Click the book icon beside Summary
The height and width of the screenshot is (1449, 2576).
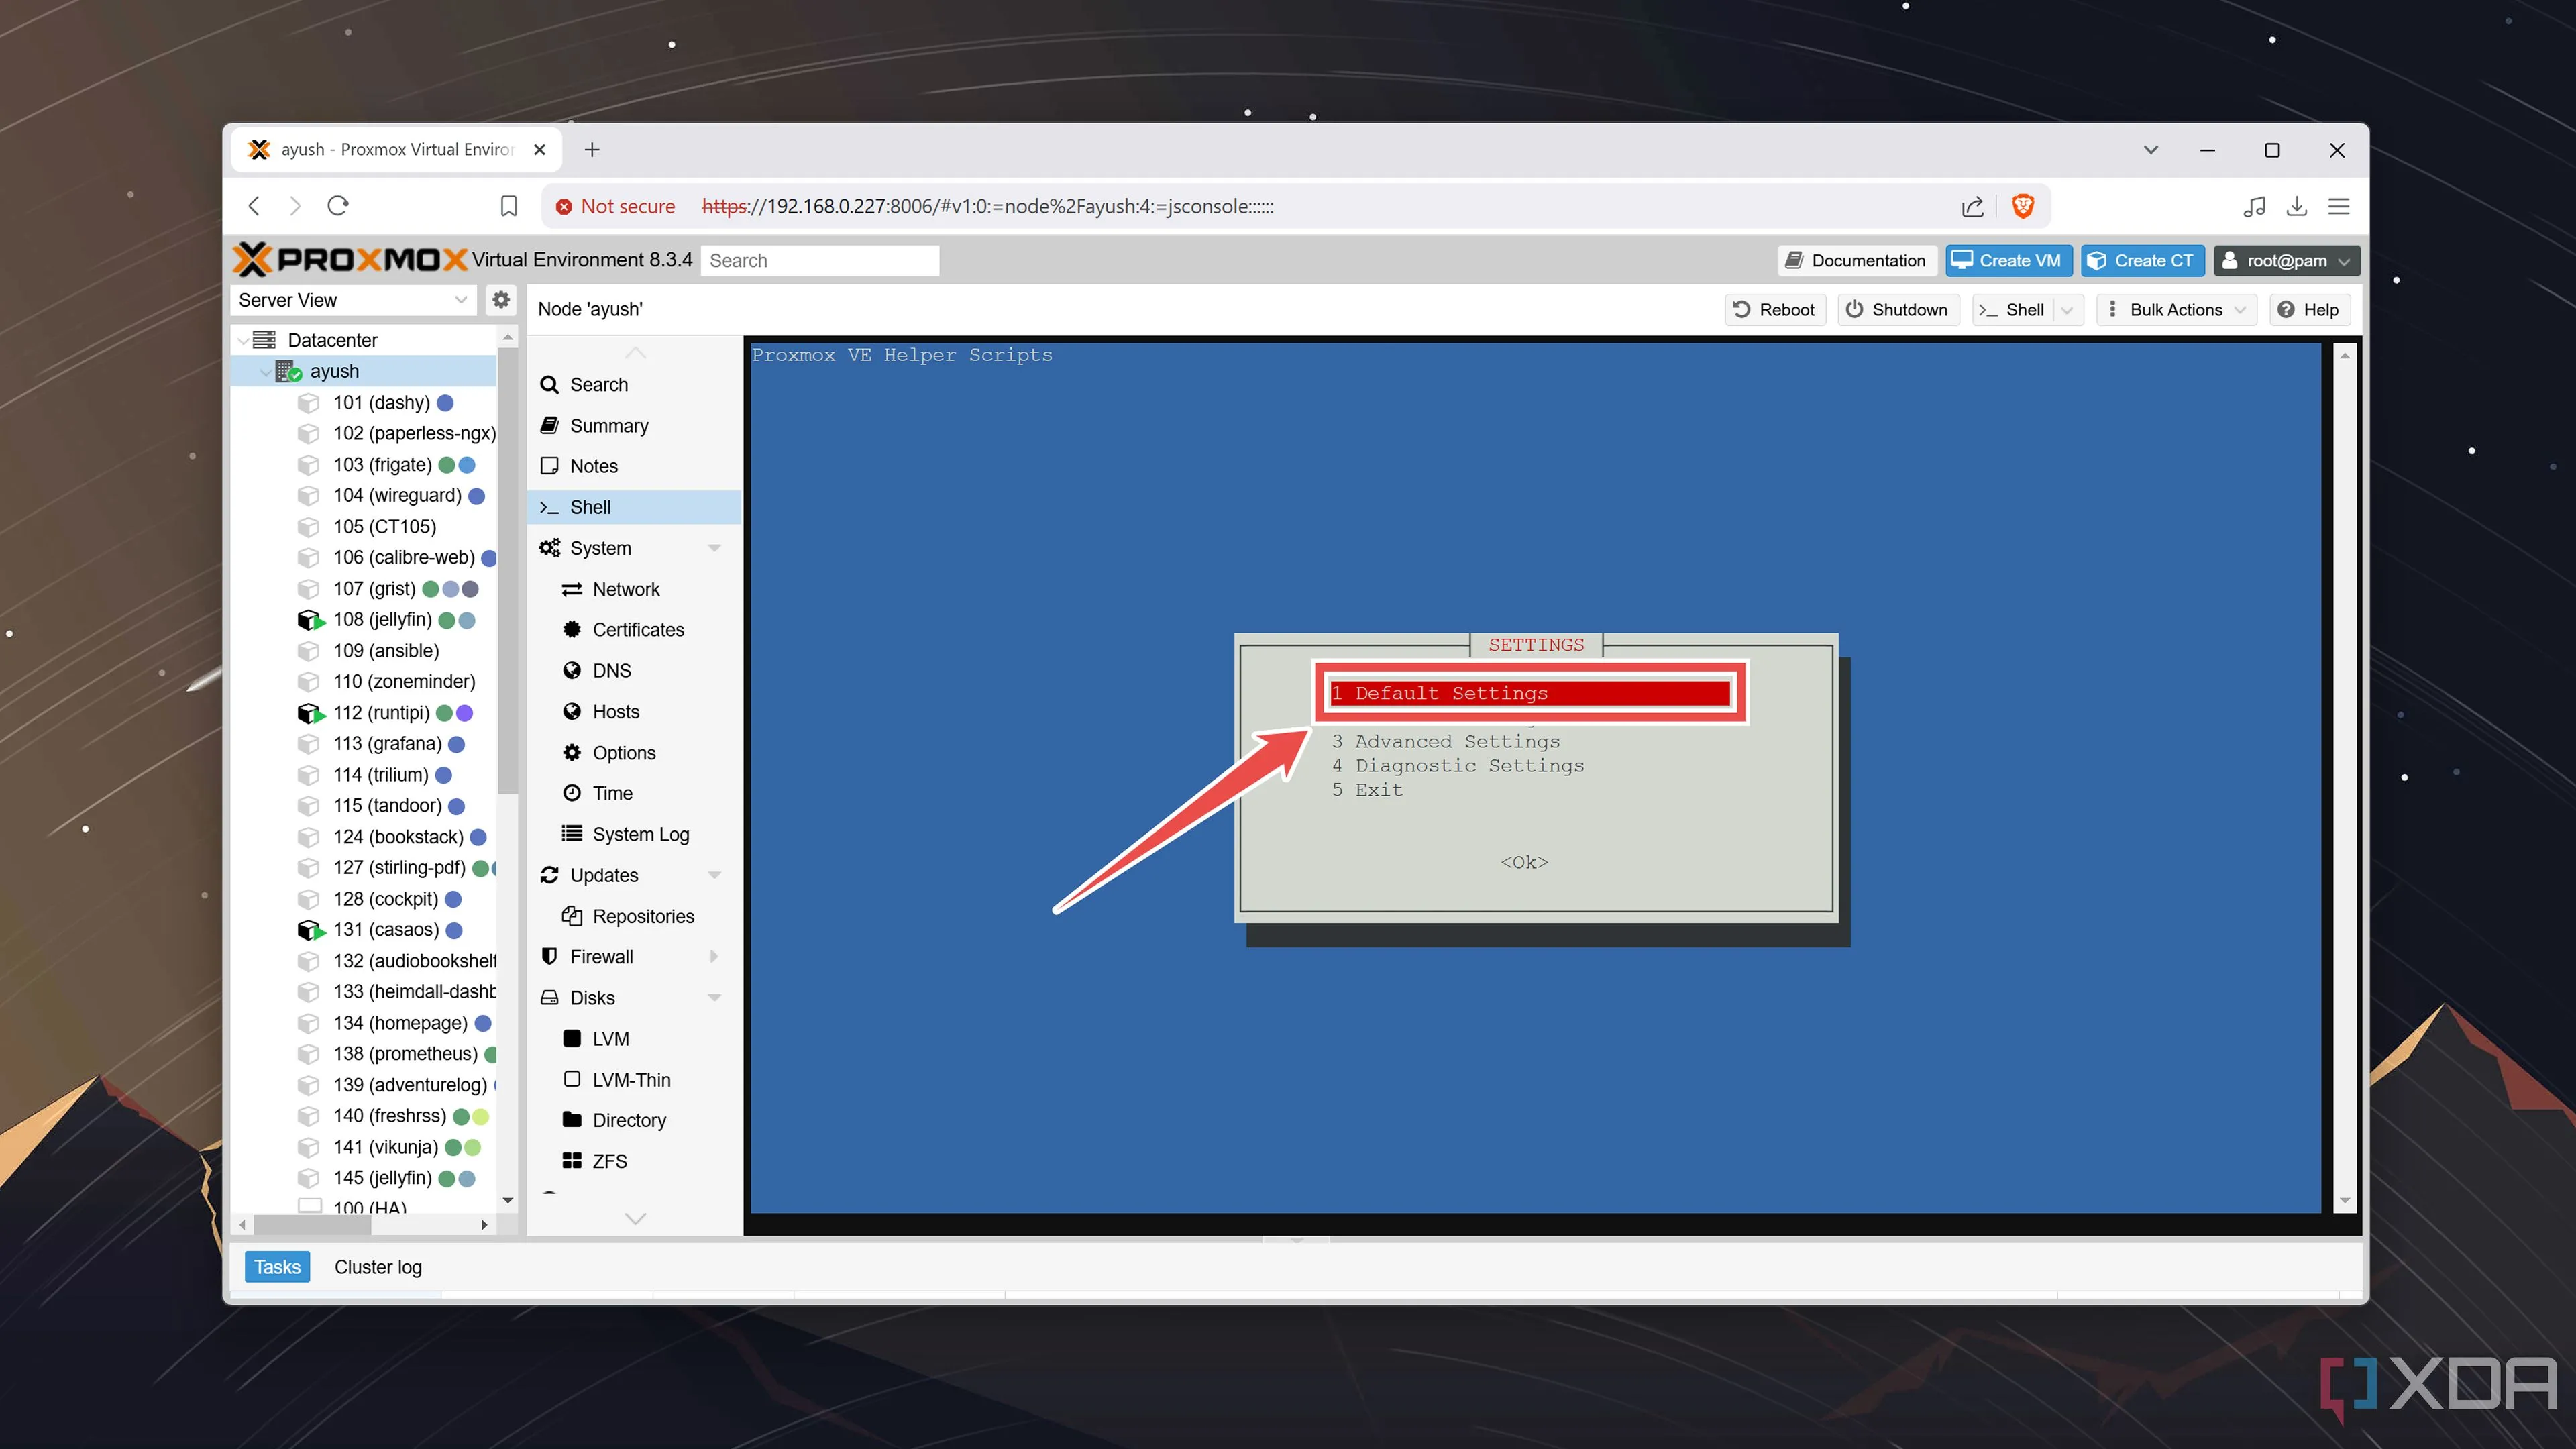pos(549,426)
